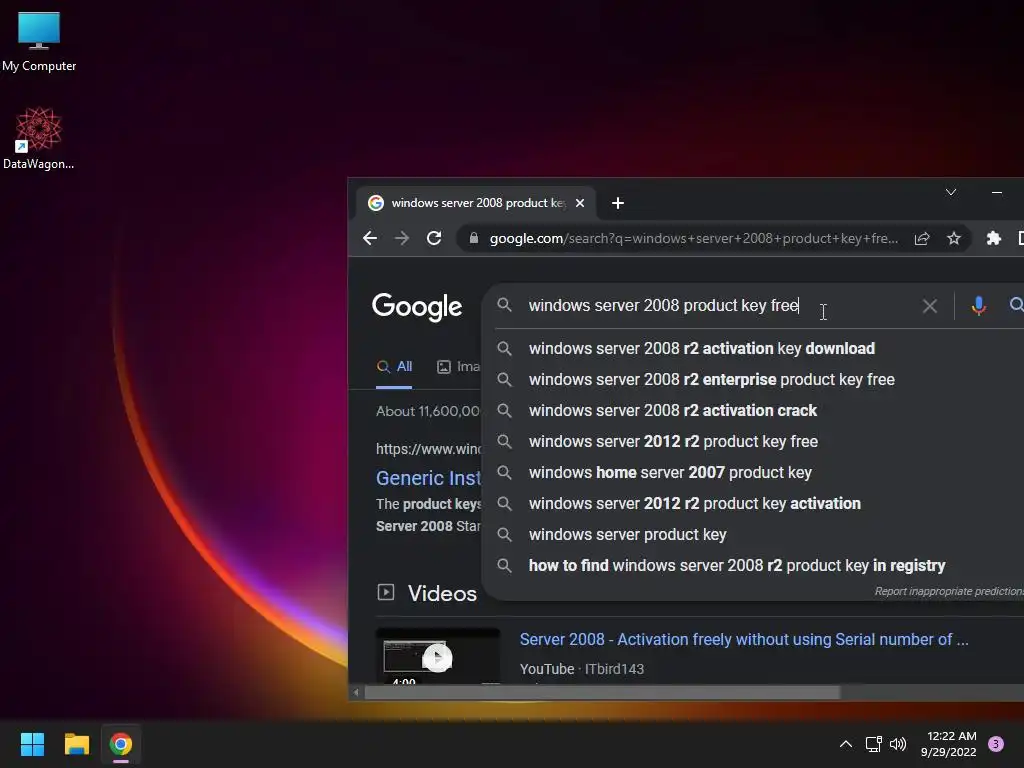Open My Computer desktop icon

pos(39,40)
